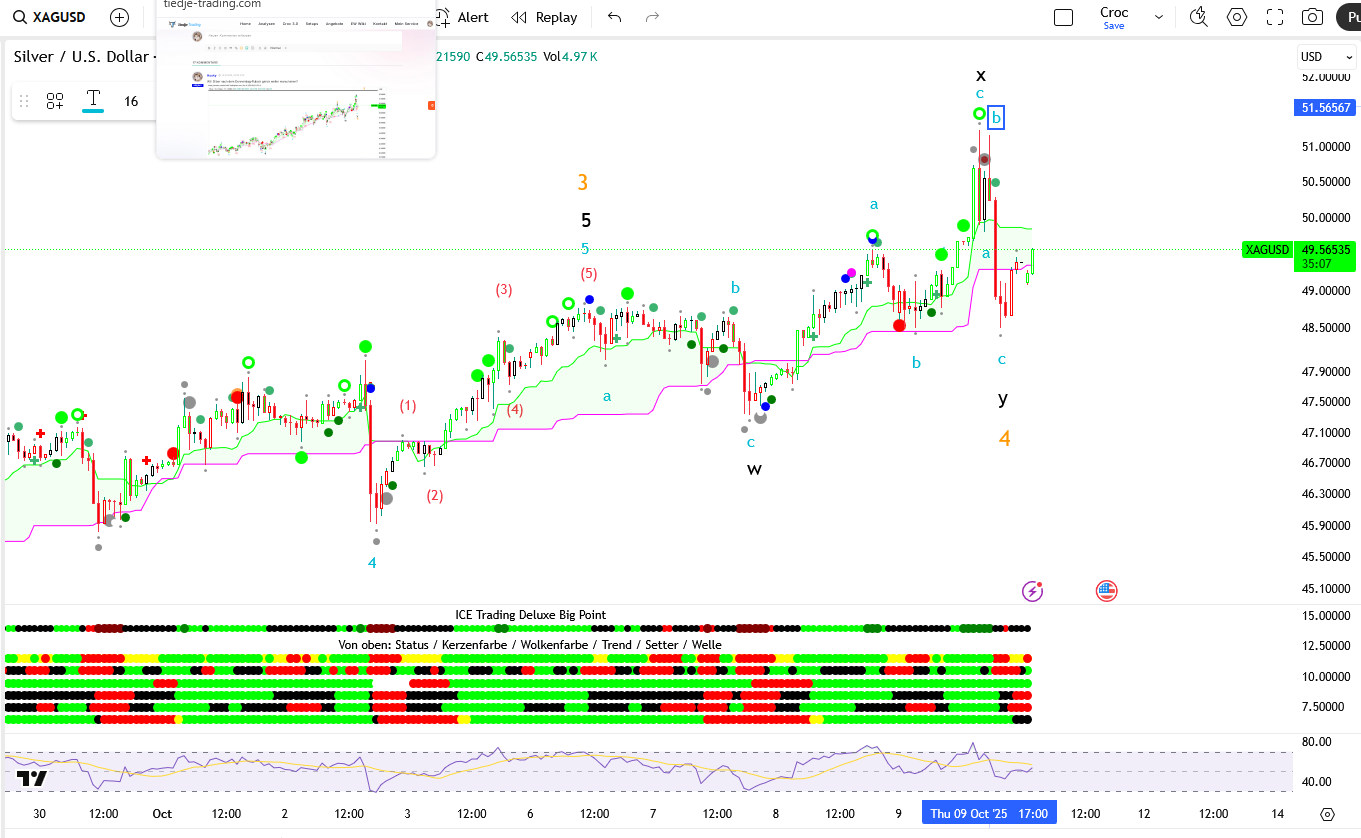
Task: Open drawing templates icon in floating toolbar
Action: pyautogui.click(x=54, y=101)
